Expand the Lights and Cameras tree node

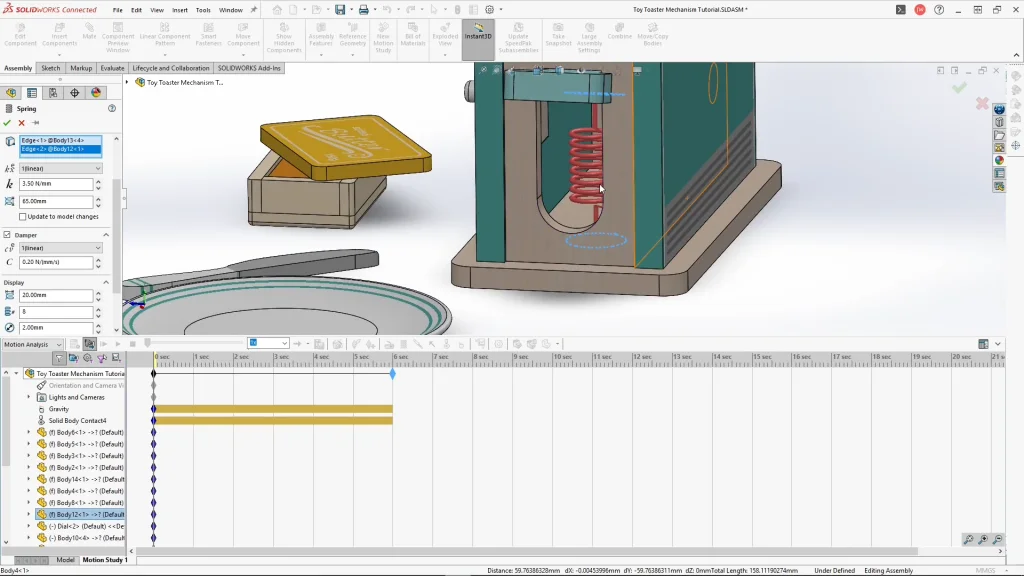[28, 397]
